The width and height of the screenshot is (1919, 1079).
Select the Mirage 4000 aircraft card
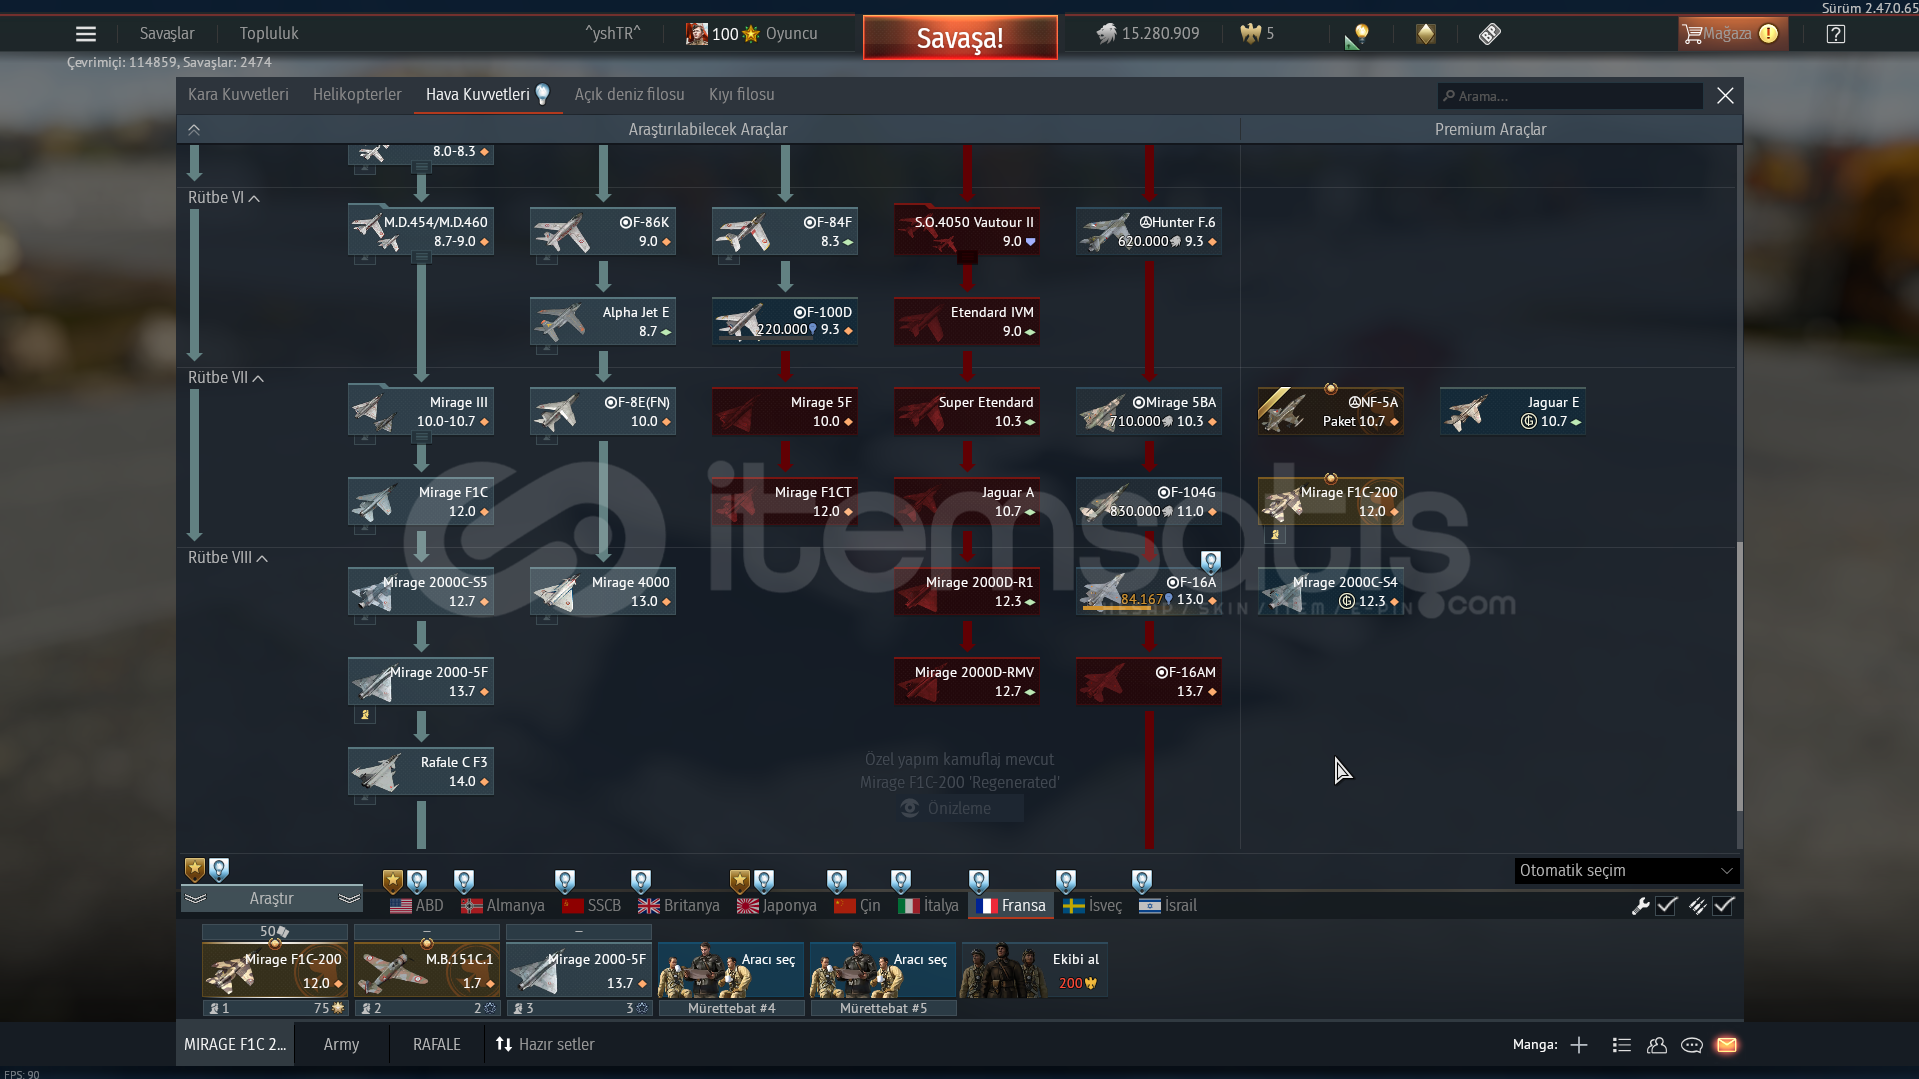[x=603, y=591]
